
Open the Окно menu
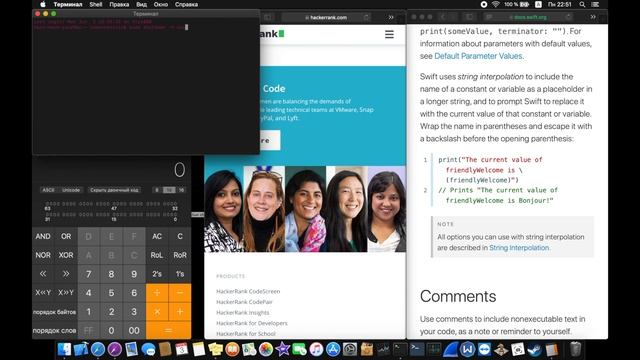tap(161, 4)
